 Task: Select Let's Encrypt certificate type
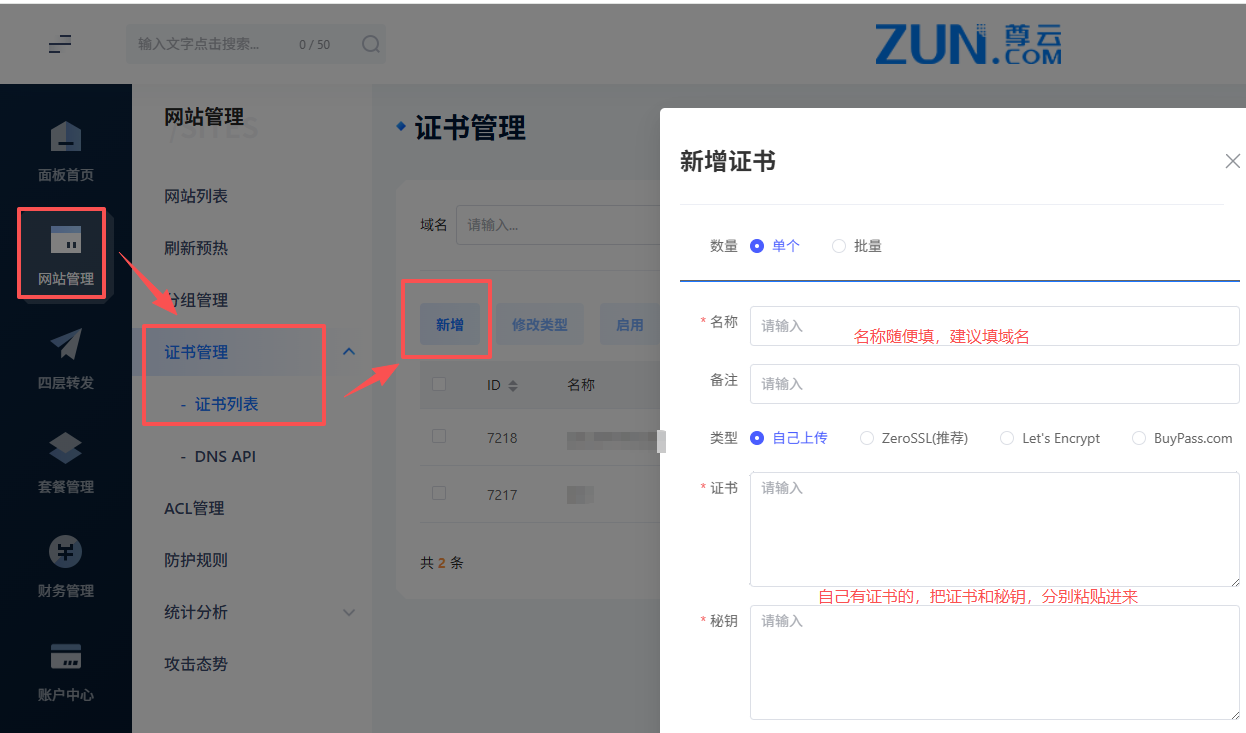1007,438
